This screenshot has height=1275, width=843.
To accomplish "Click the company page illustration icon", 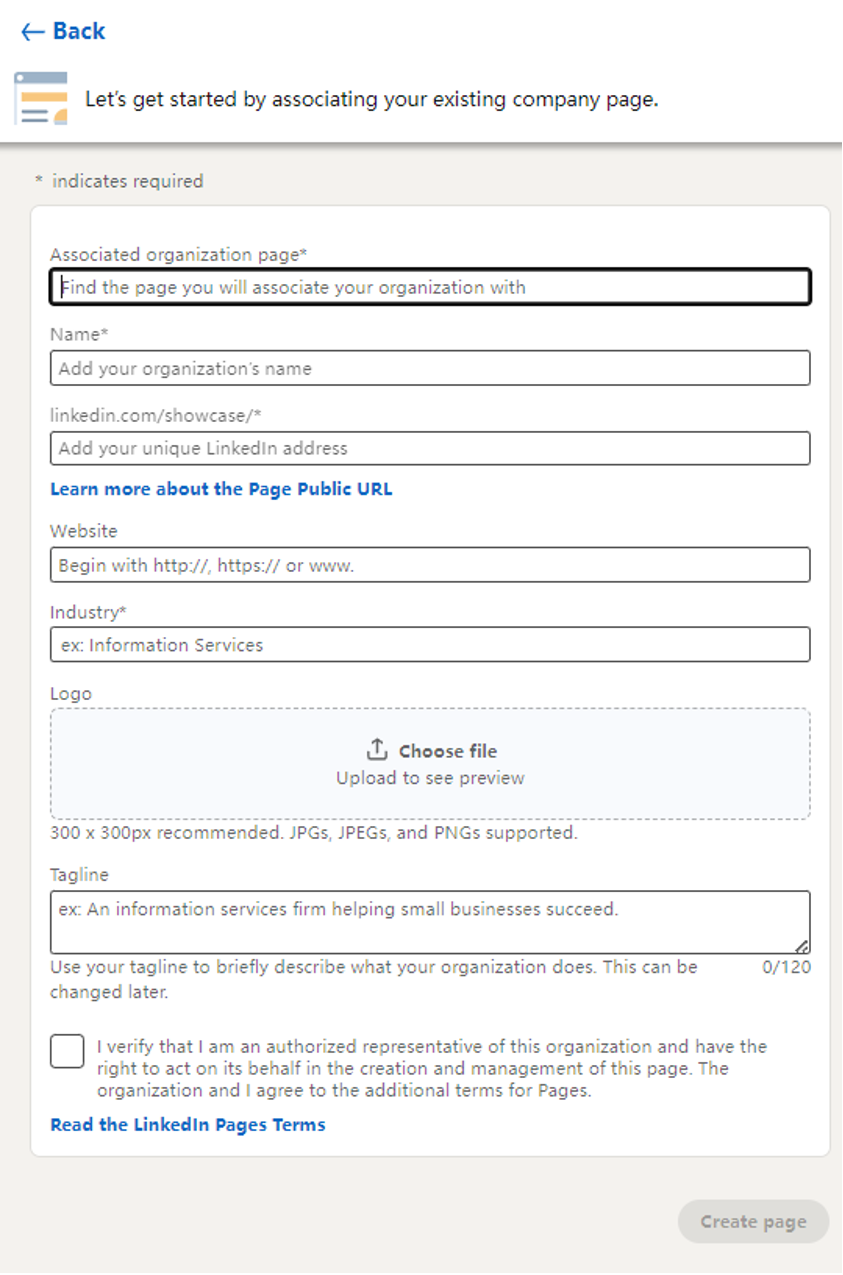I will pyautogui.click(x=41, y=98).
